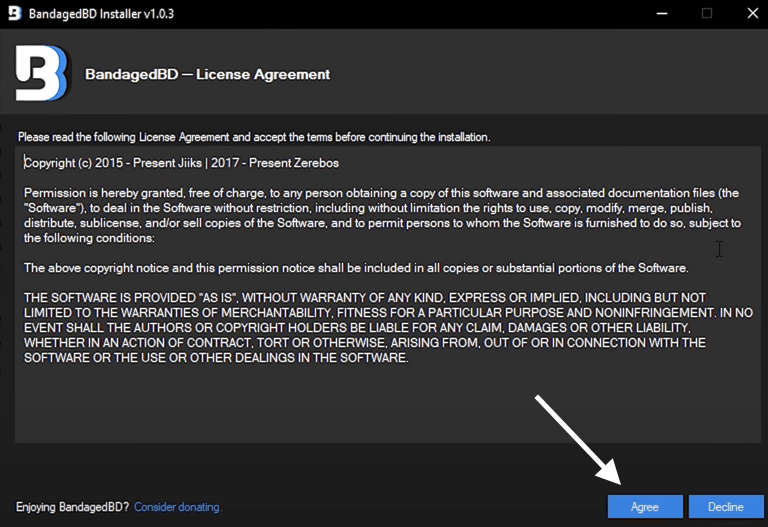Click the 'Enjoying BandagedBD?' label
This screenshot has width=768, height=527.
[x=73, y=507]
